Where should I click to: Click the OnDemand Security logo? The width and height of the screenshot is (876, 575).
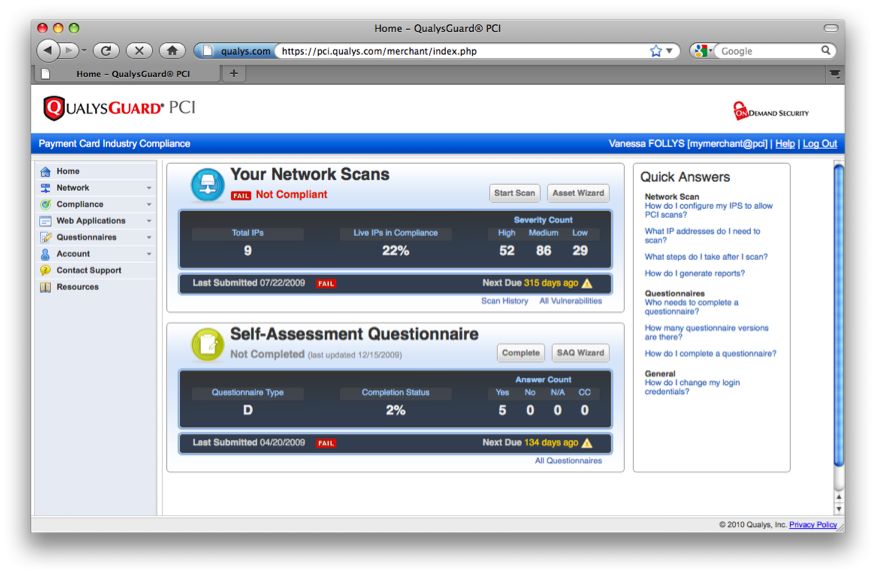coord(771,111)
